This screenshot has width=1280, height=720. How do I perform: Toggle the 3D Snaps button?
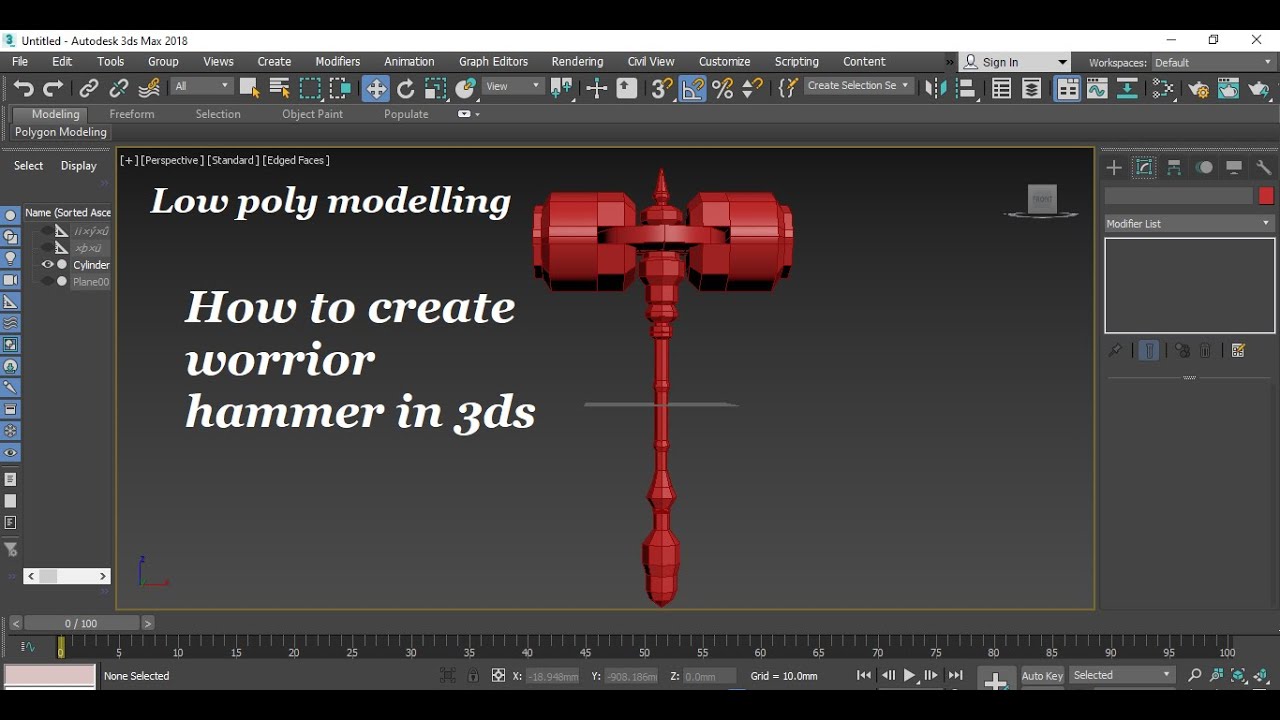[662, 88]
